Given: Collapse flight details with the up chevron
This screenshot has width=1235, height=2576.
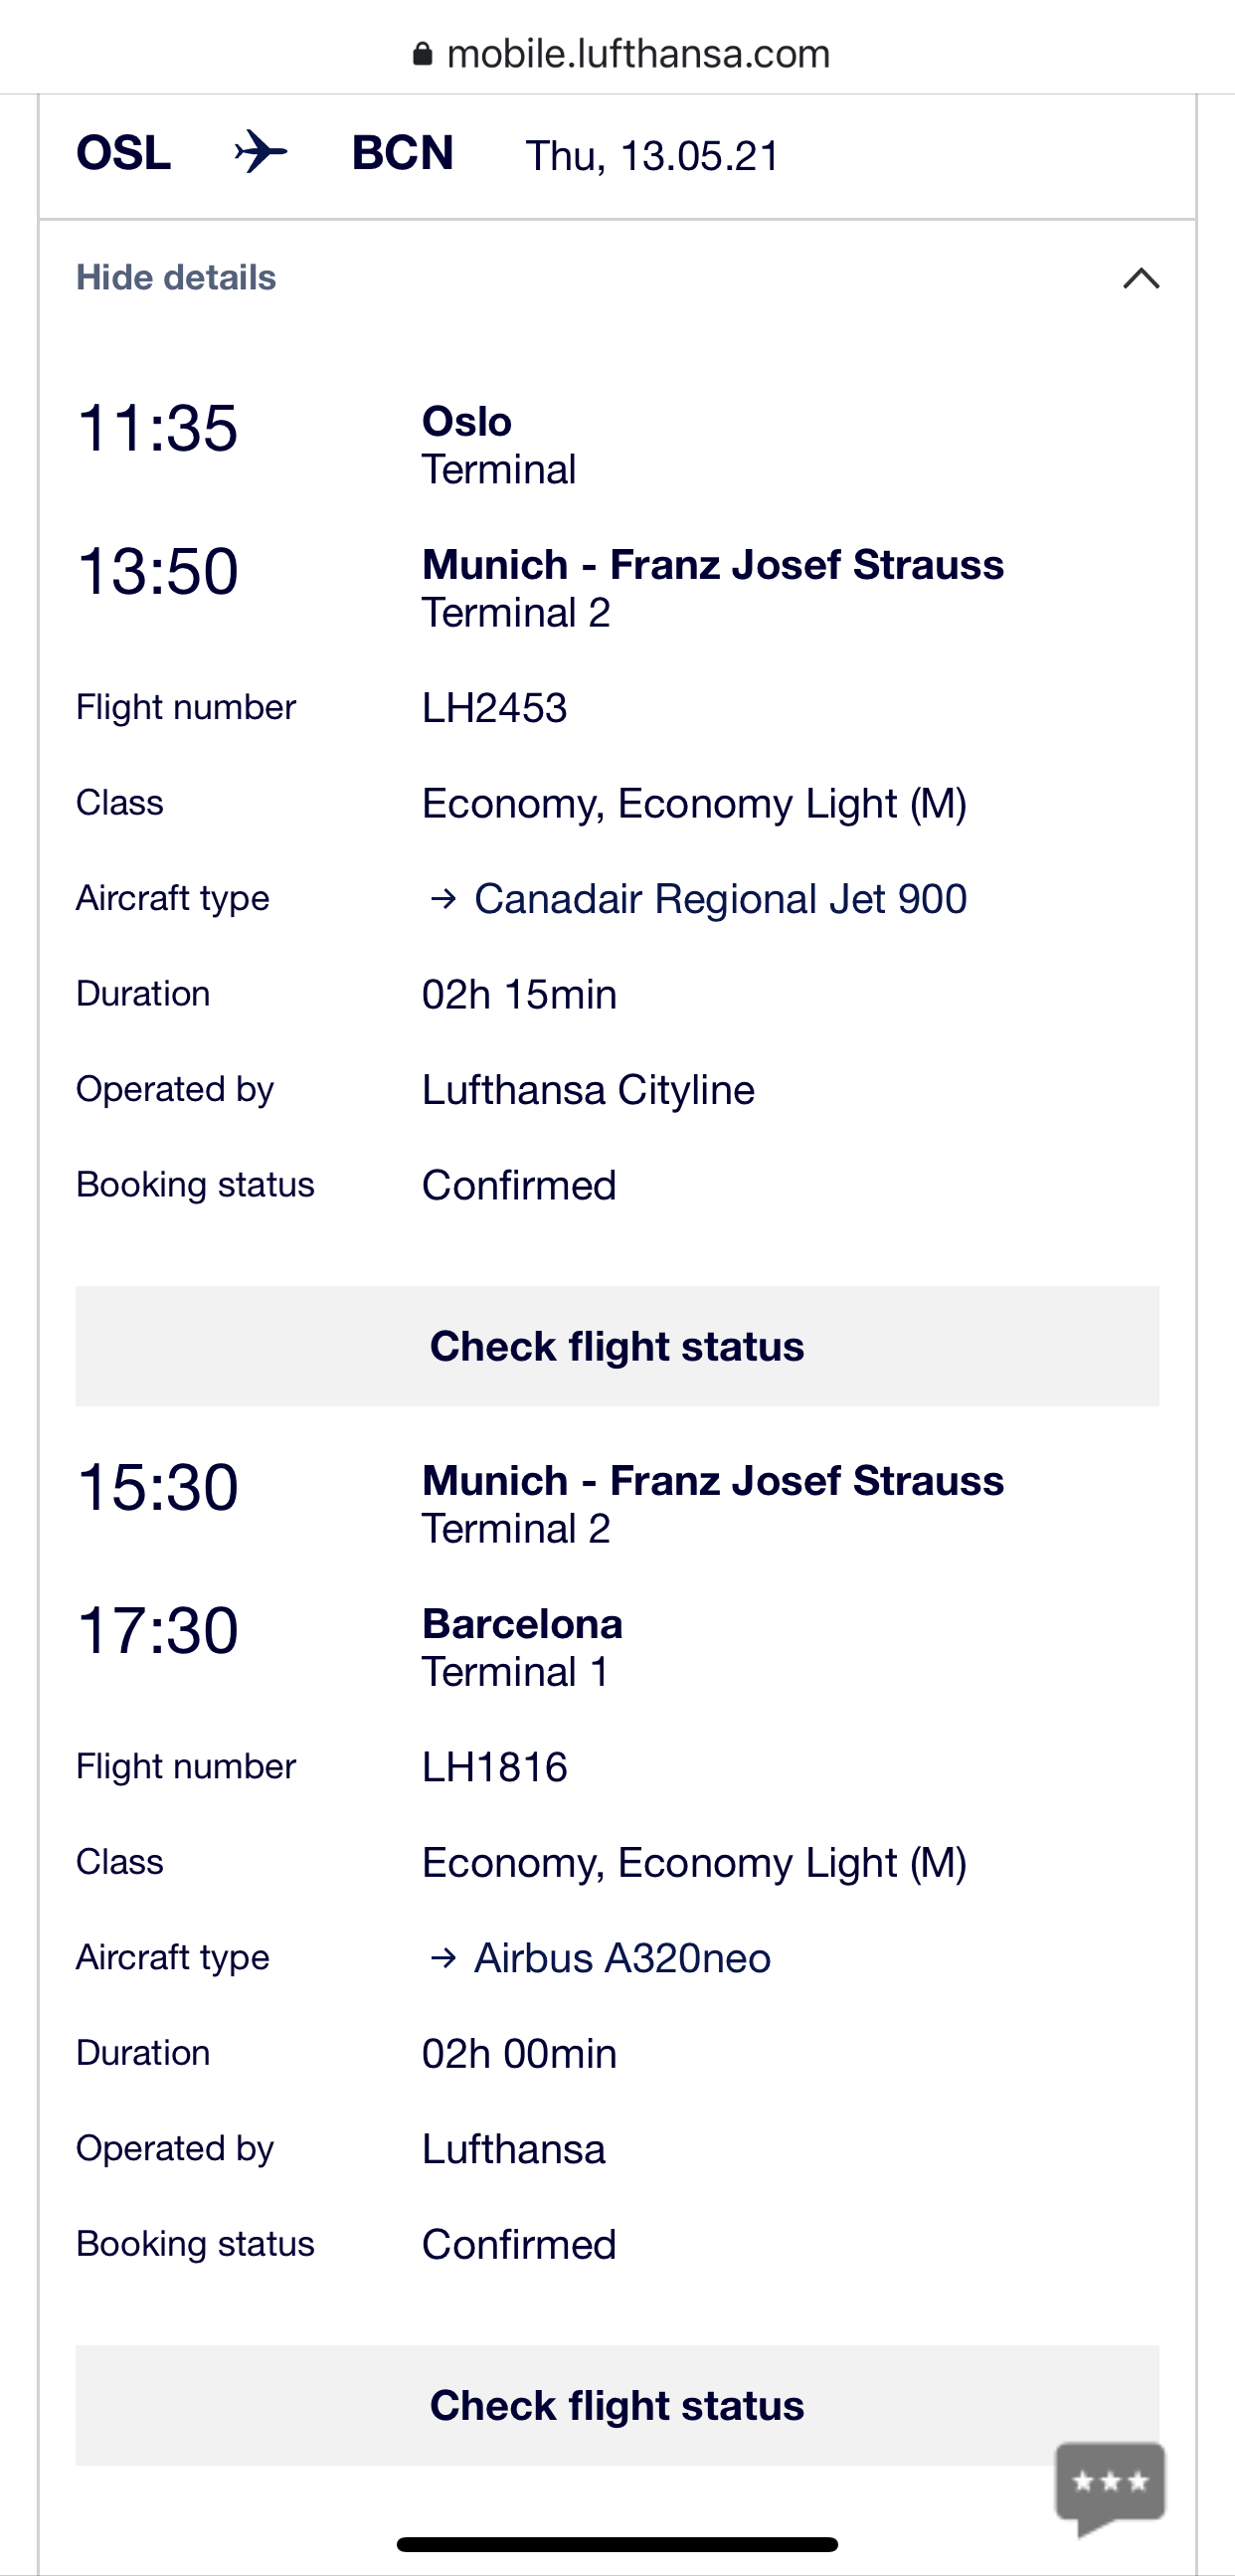Looking at the screenshot, I should click(x=1141, y=278).
